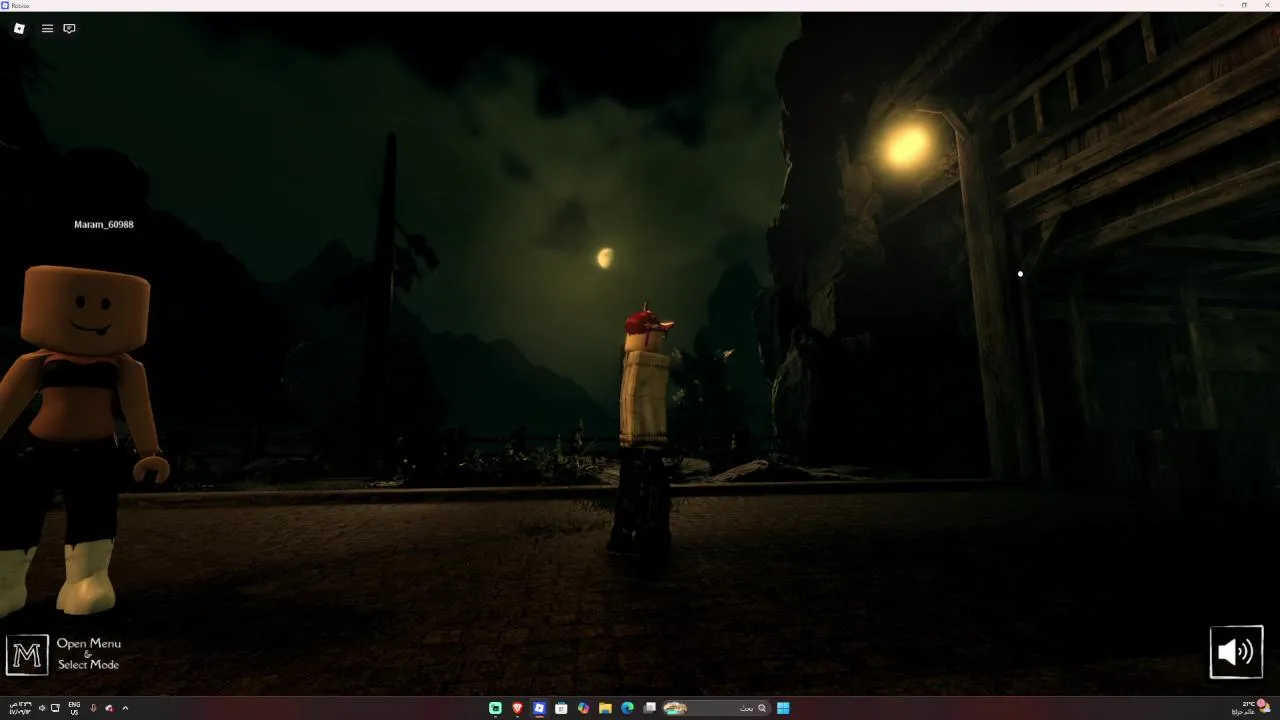1280x720 pixels.
Task: Open the Roblox logo menu
Action: tap(18, 28)
